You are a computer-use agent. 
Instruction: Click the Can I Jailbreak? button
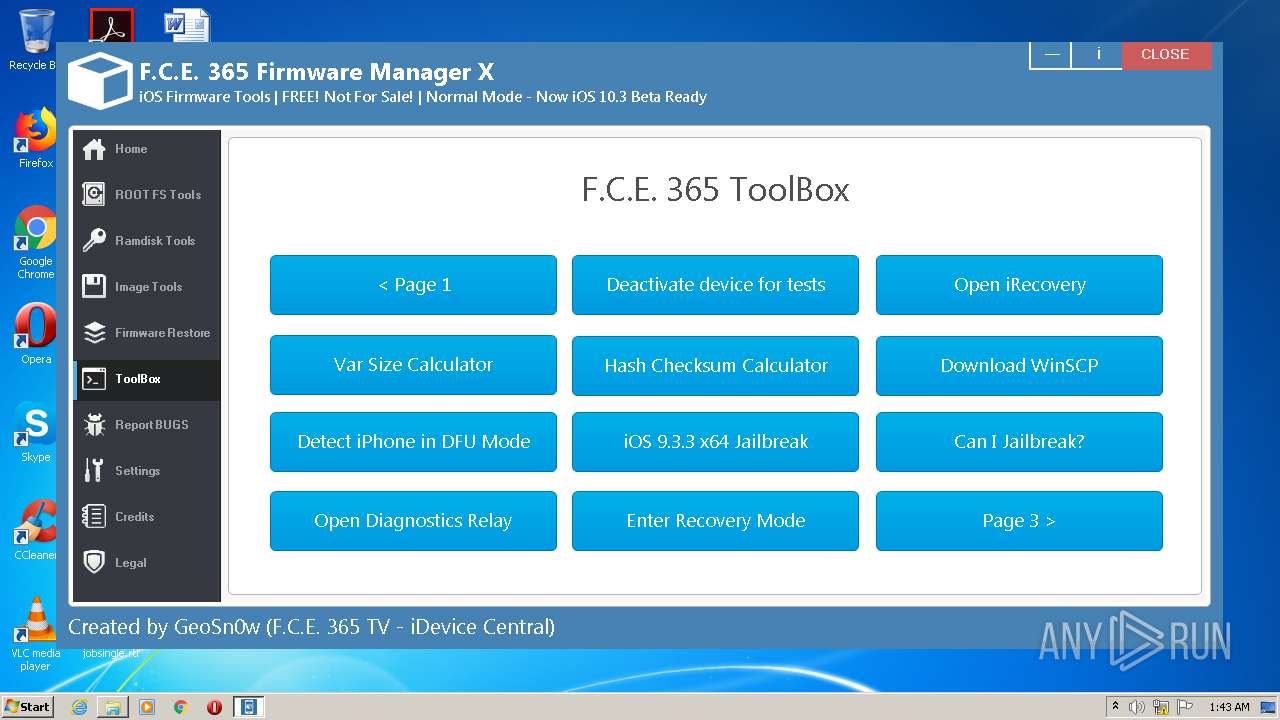(1019, 441)
